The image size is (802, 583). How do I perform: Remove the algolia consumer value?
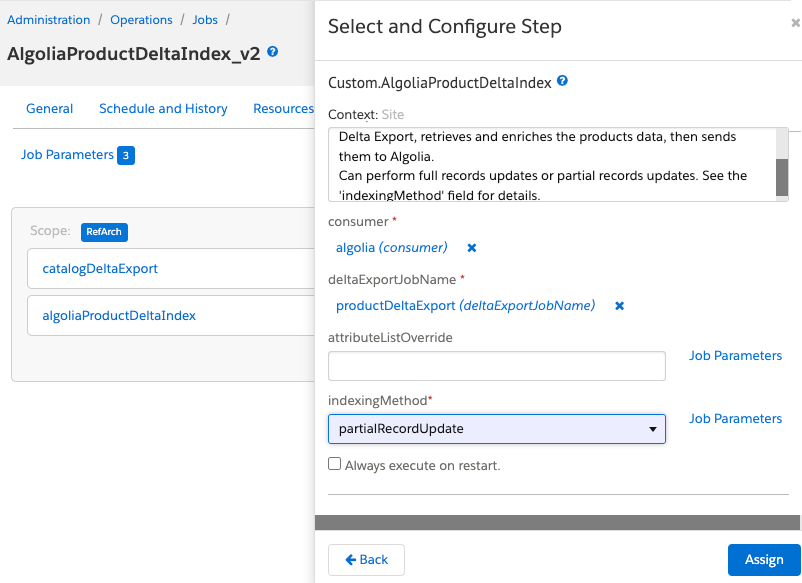click(471, 247)
